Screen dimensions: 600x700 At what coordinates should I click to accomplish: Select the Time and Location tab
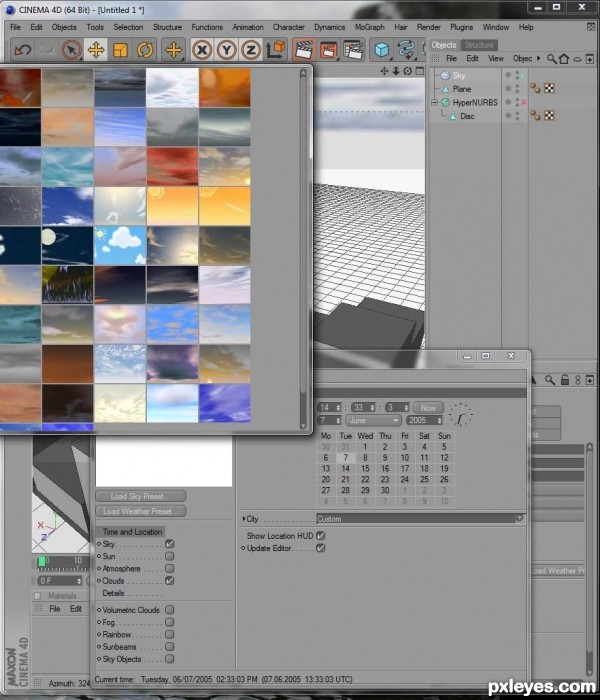132,532
